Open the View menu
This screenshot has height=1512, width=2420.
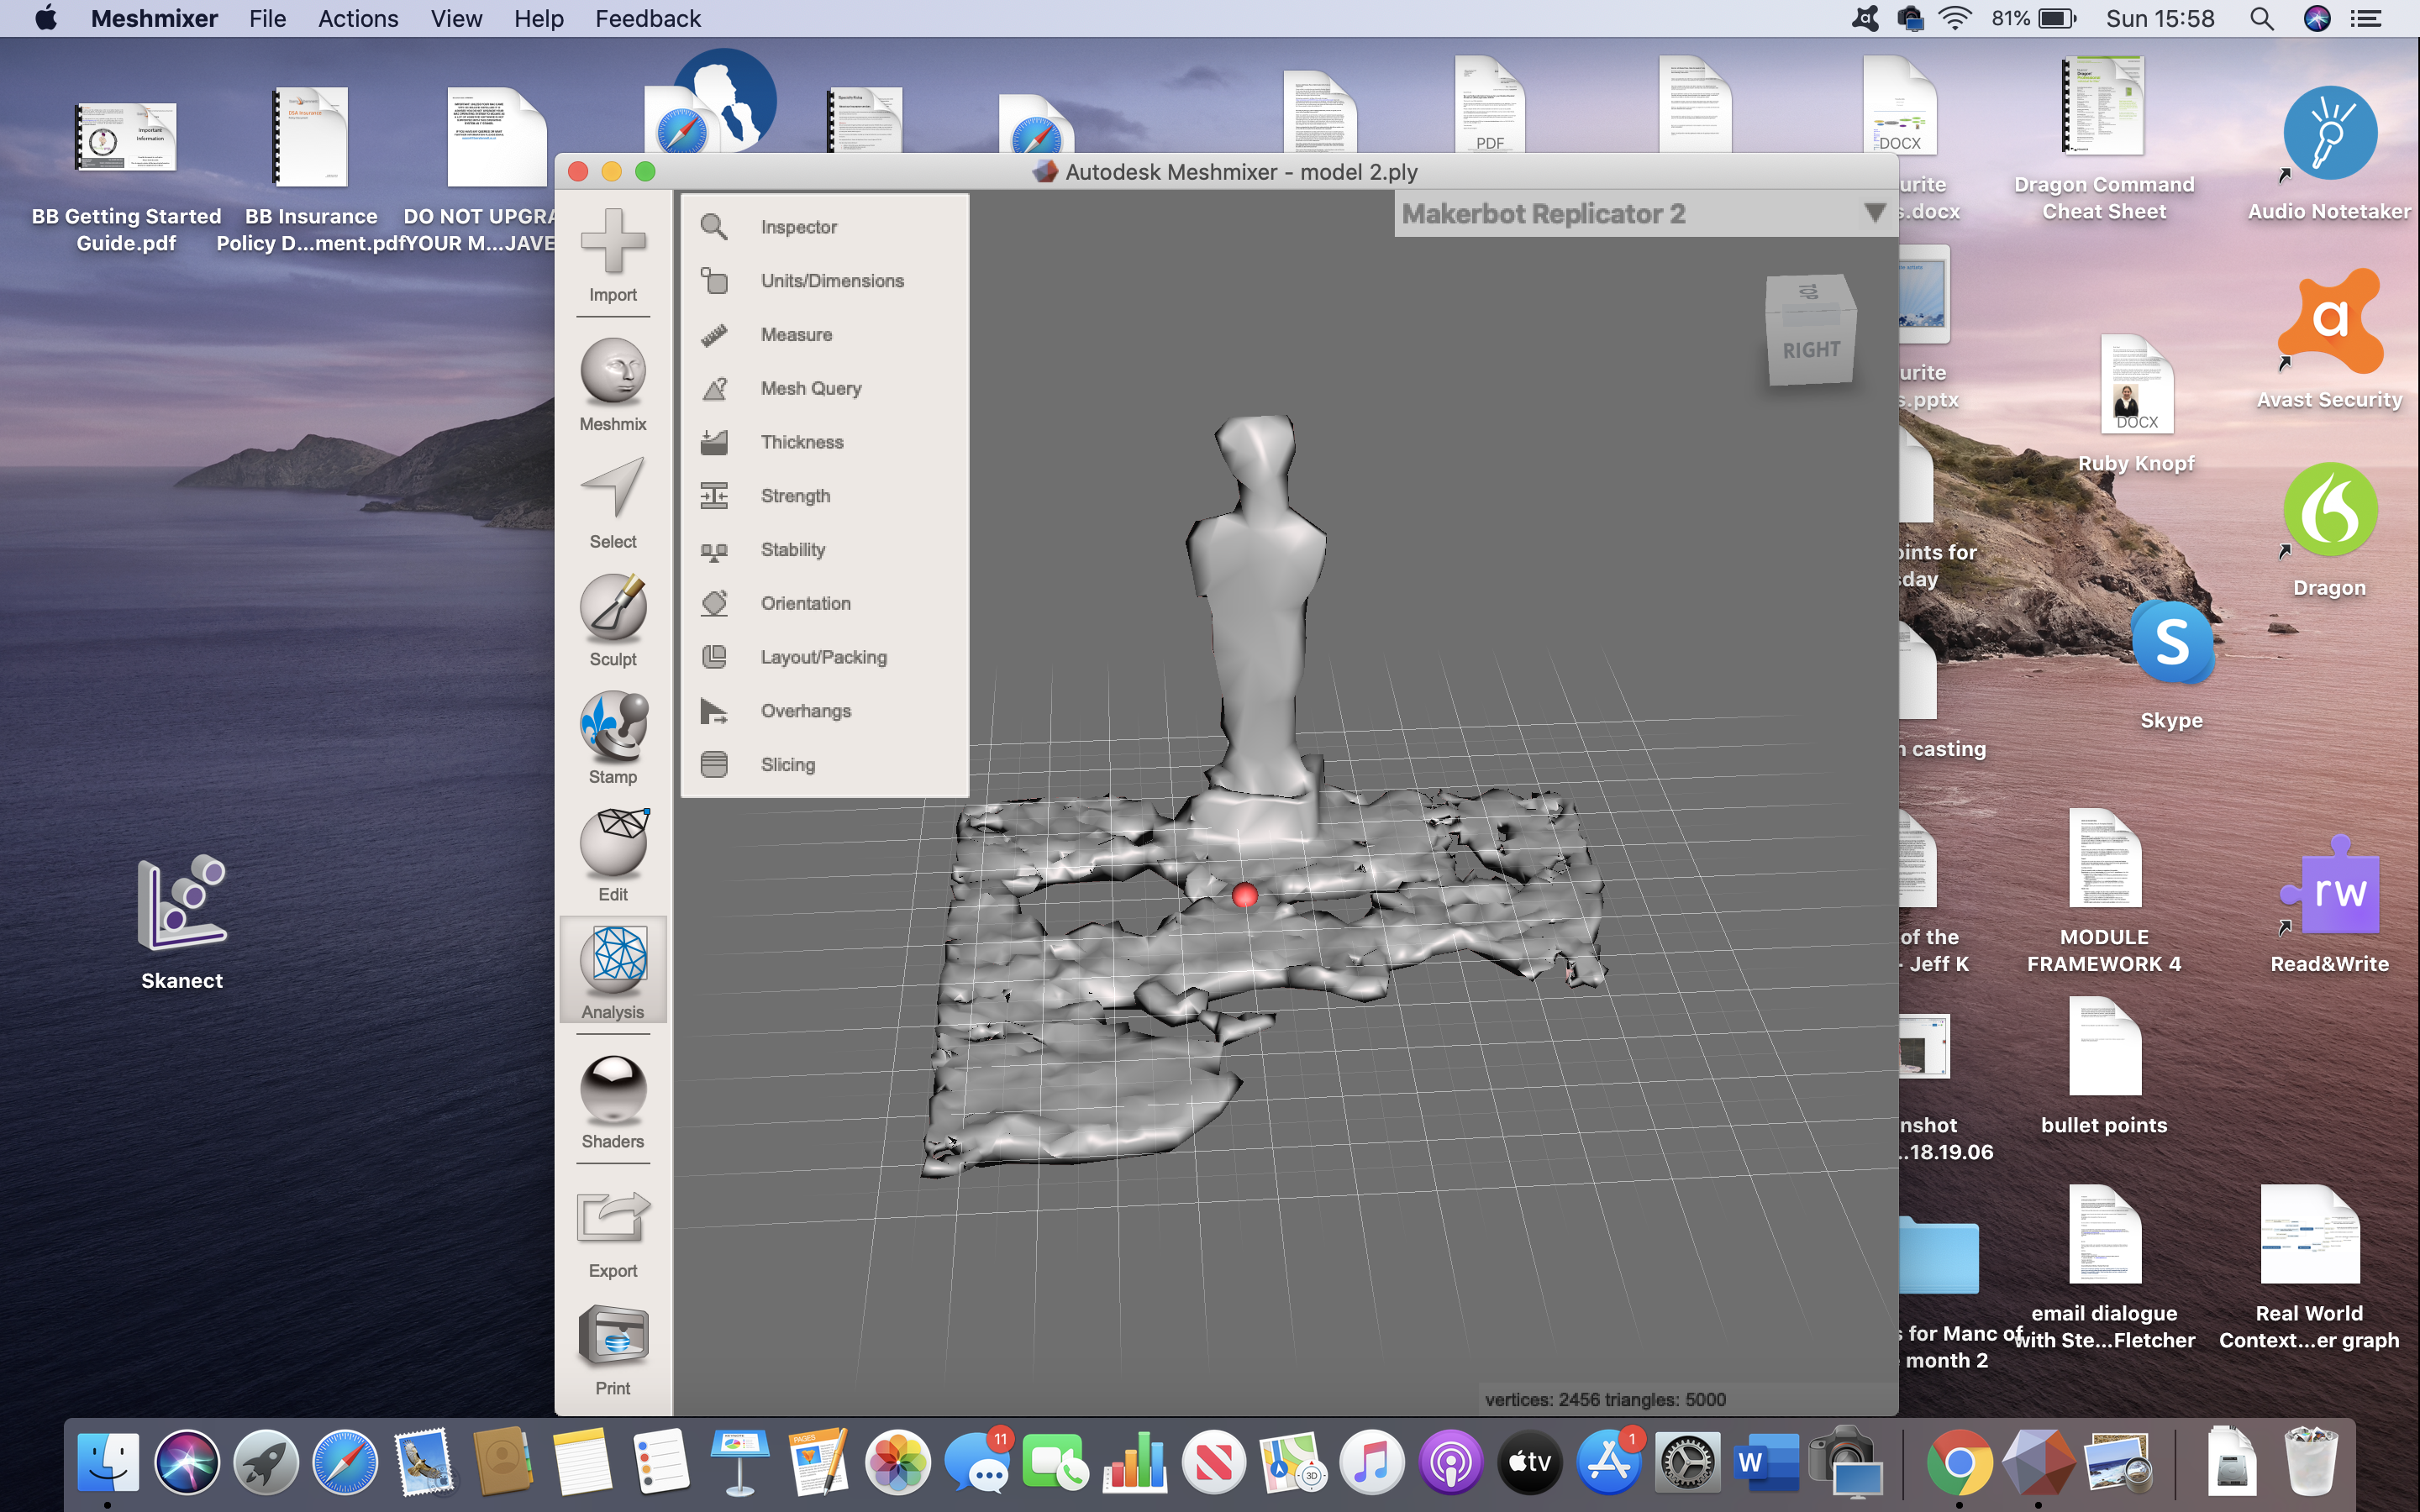pyautogui.click(x=456, y=19)
